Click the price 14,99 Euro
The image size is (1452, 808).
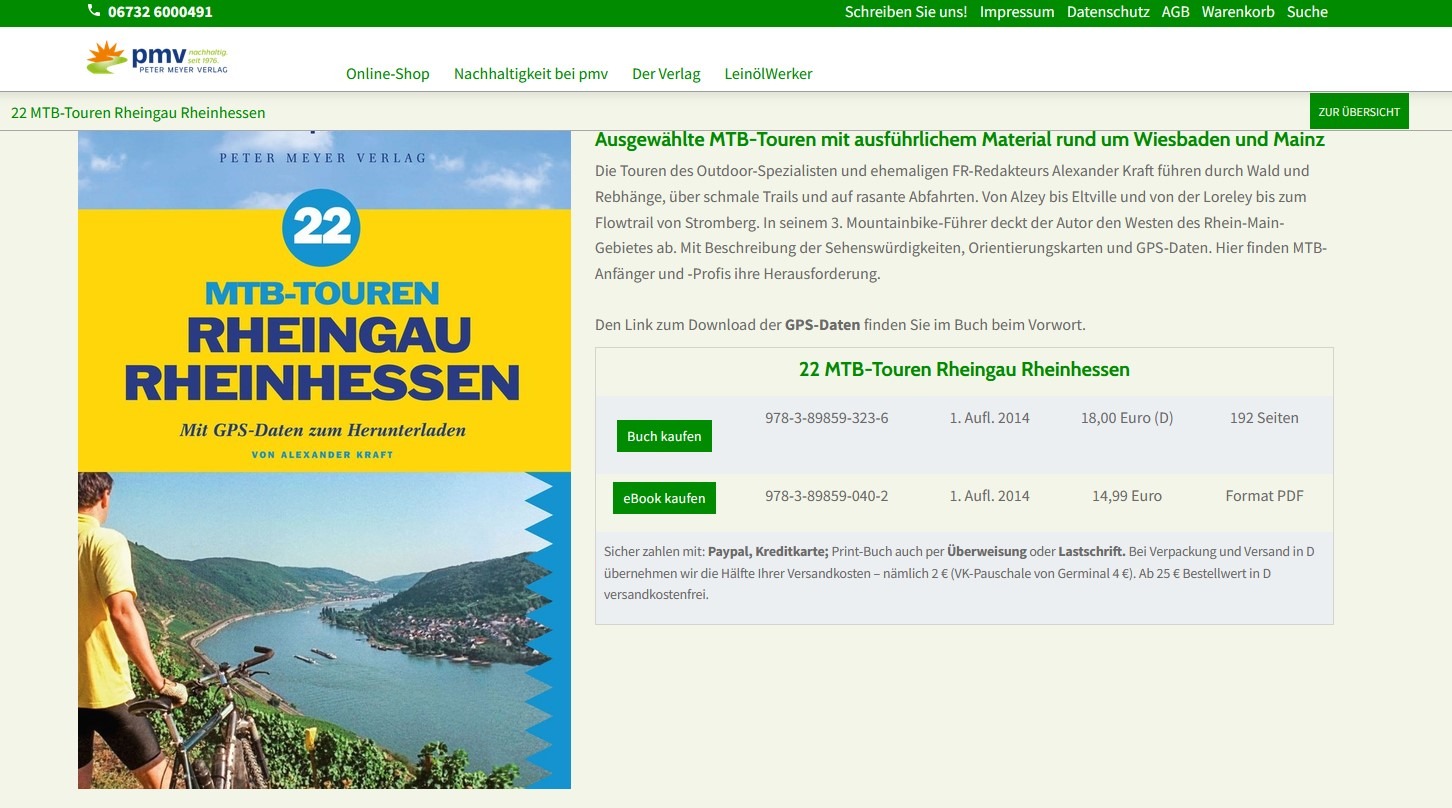click(1127, 496)
